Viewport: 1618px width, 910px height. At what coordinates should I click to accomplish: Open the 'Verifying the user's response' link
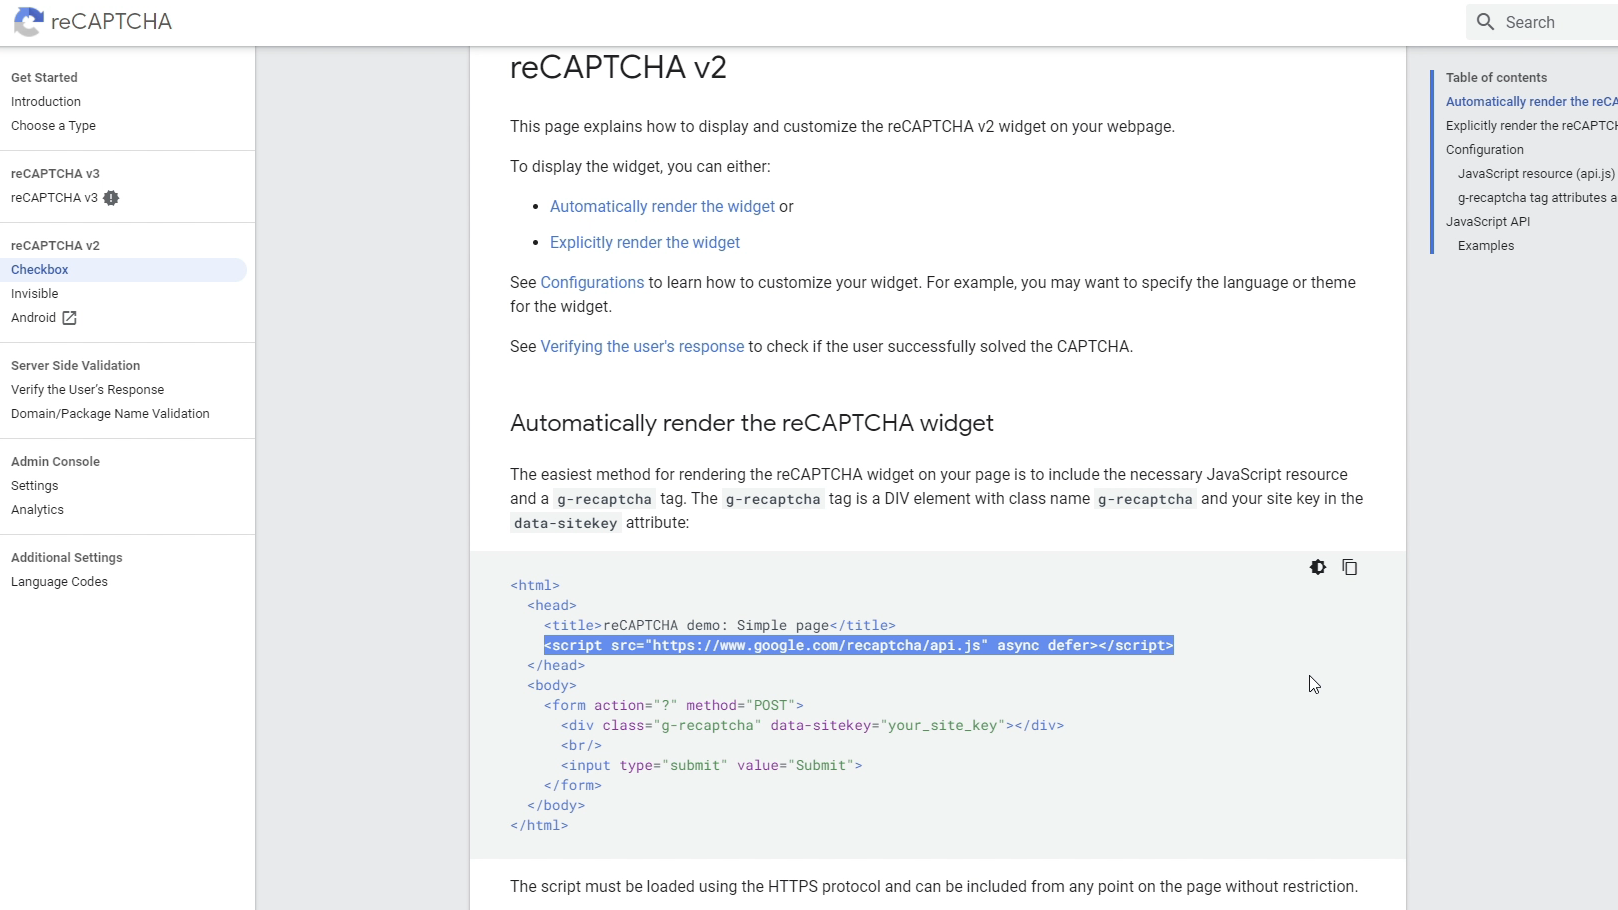click(x=642, y=346)
